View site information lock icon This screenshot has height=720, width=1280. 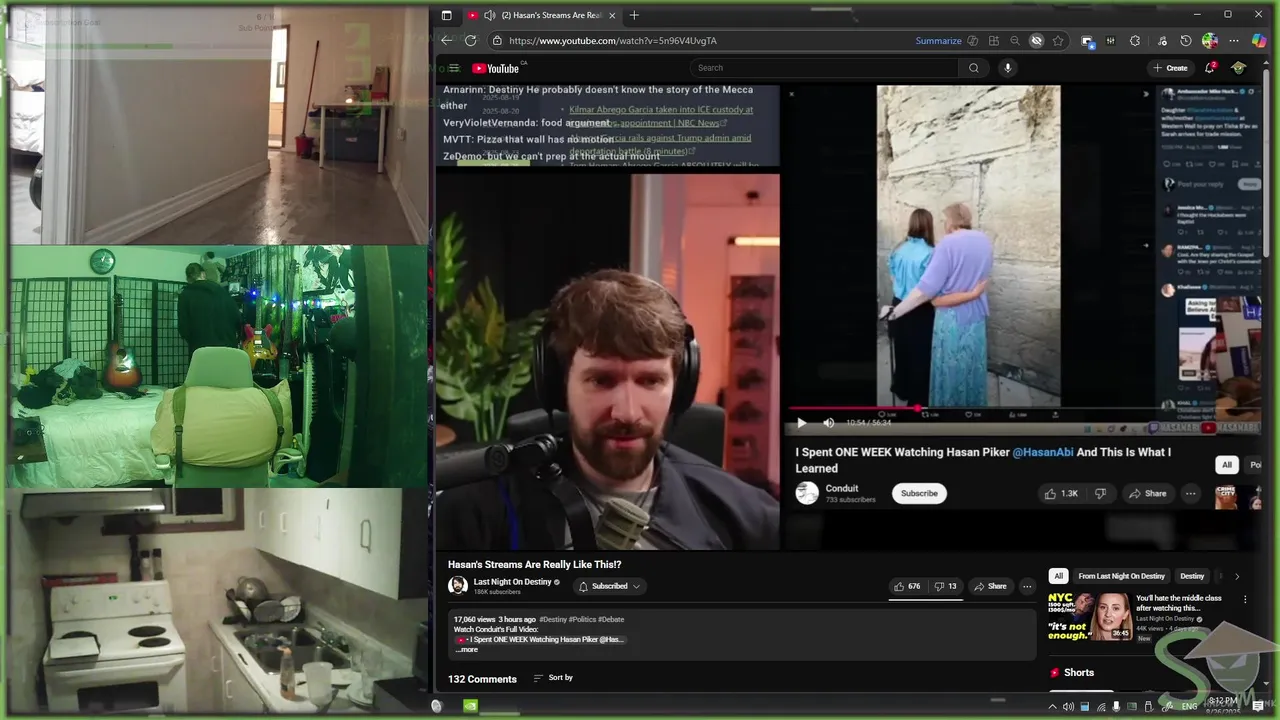tap(497, 41)
